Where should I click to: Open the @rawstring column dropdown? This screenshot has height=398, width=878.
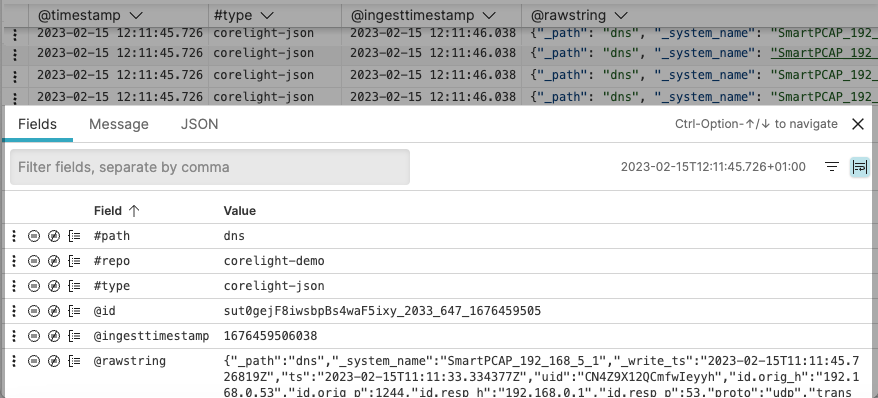coord(621,16)
